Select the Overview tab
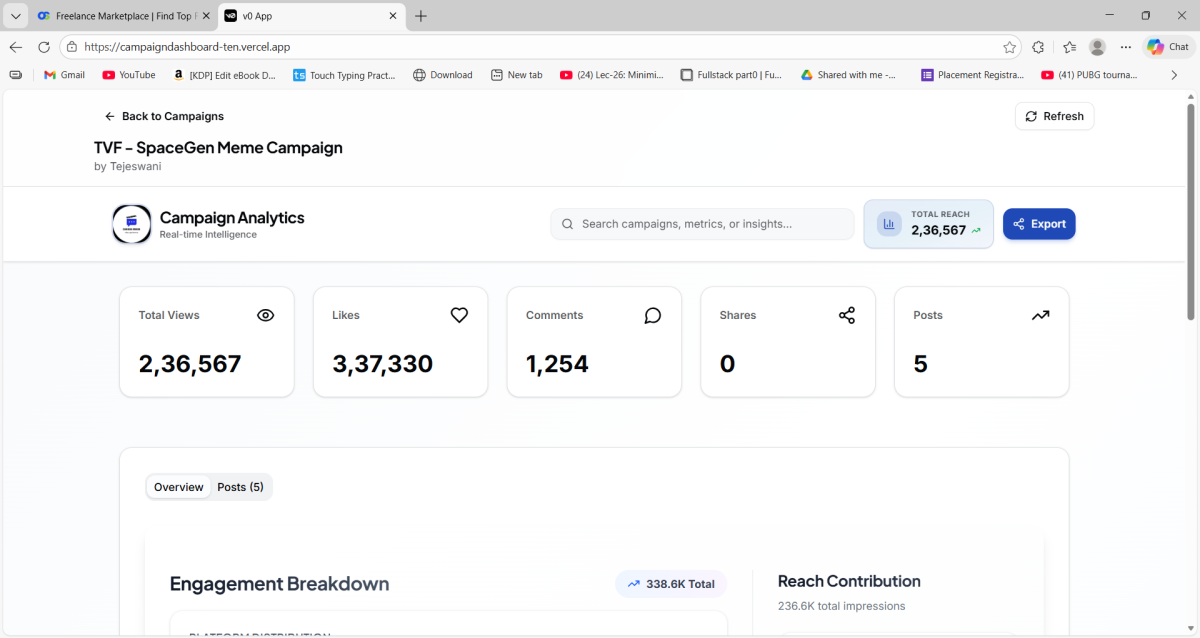Screen dimensions: 1200x638 pyautogui.click(x=179, y=487)
